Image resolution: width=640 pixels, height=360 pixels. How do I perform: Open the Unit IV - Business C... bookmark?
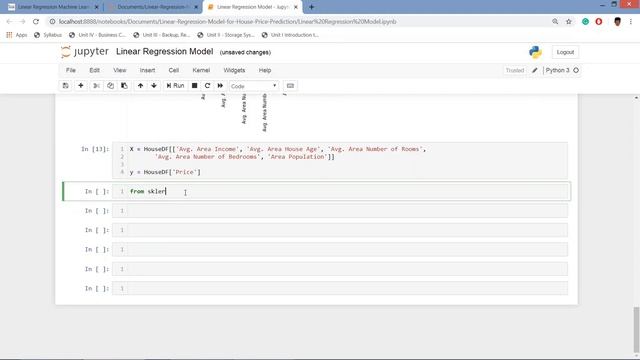[98, 35]
